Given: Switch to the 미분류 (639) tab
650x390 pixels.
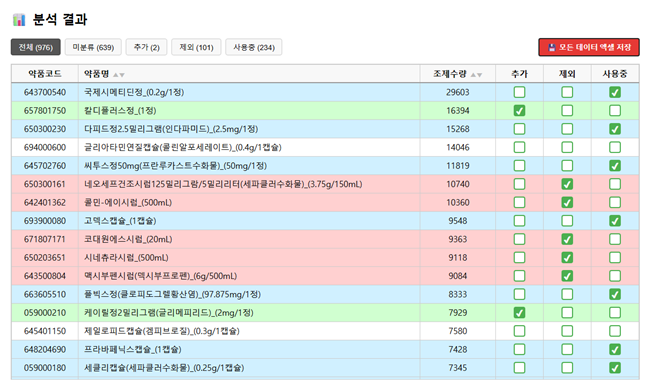Looking at the screenshot, I should pyautogui.click(x=93, y=47).
